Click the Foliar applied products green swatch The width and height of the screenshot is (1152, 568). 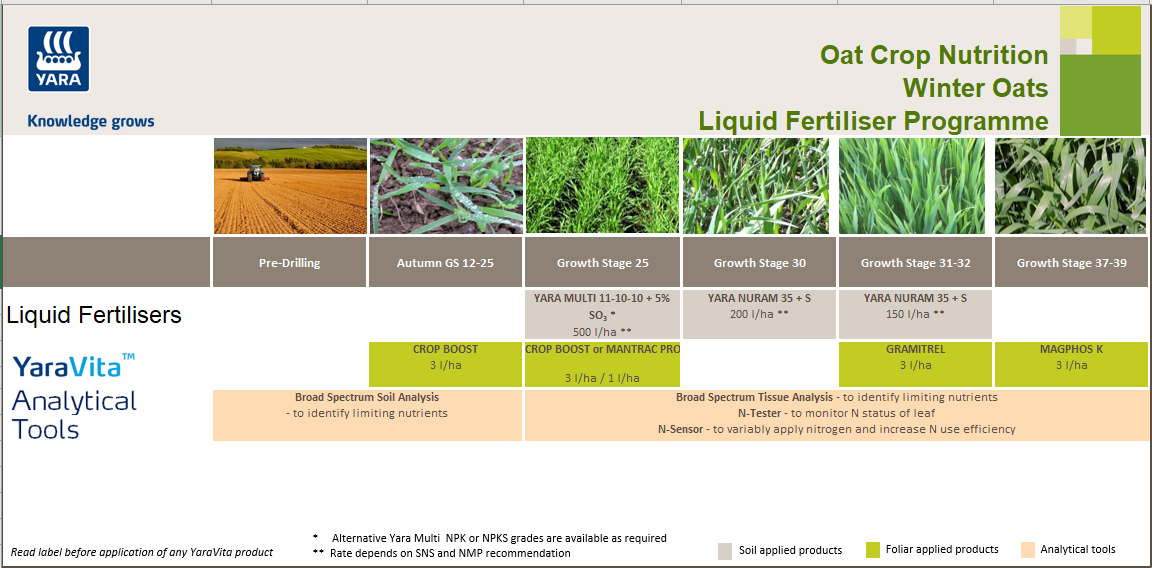[x=872, y=550]
